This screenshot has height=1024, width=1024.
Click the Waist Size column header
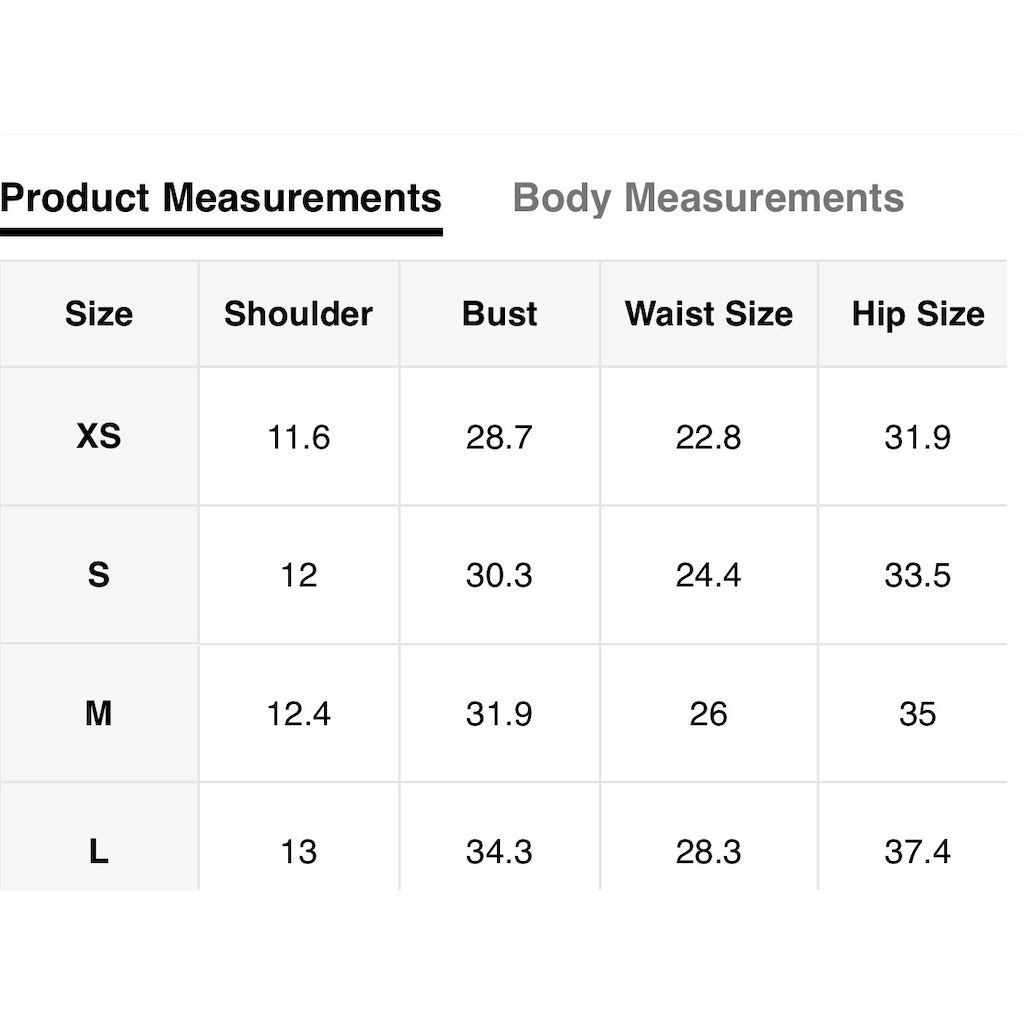[709, 314]
